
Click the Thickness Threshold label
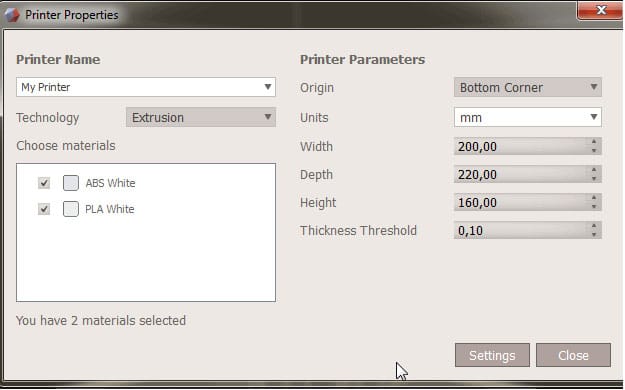tap(358, 230)
